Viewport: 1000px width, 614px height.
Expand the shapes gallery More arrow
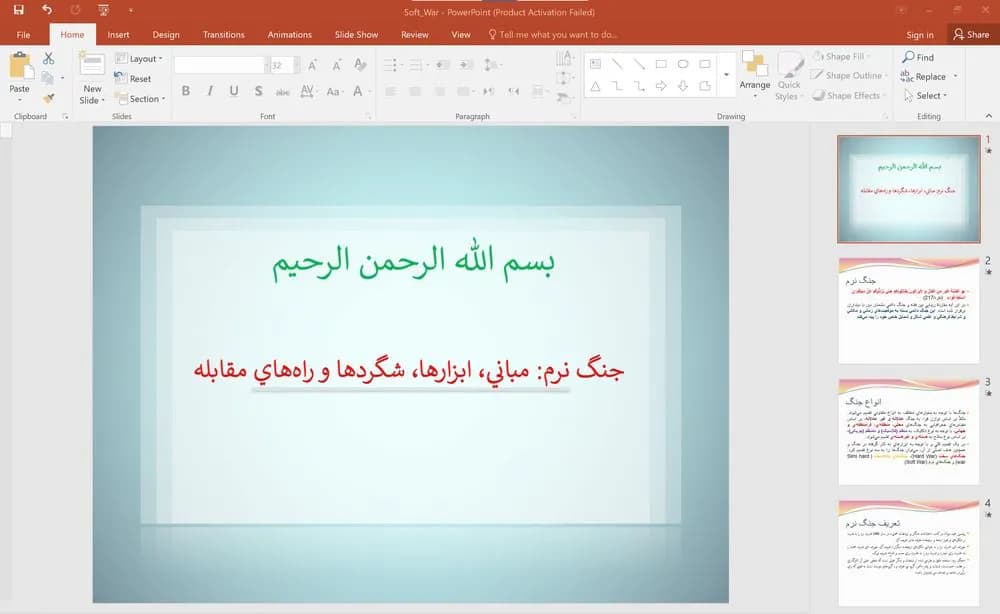(x=726, y=75)
